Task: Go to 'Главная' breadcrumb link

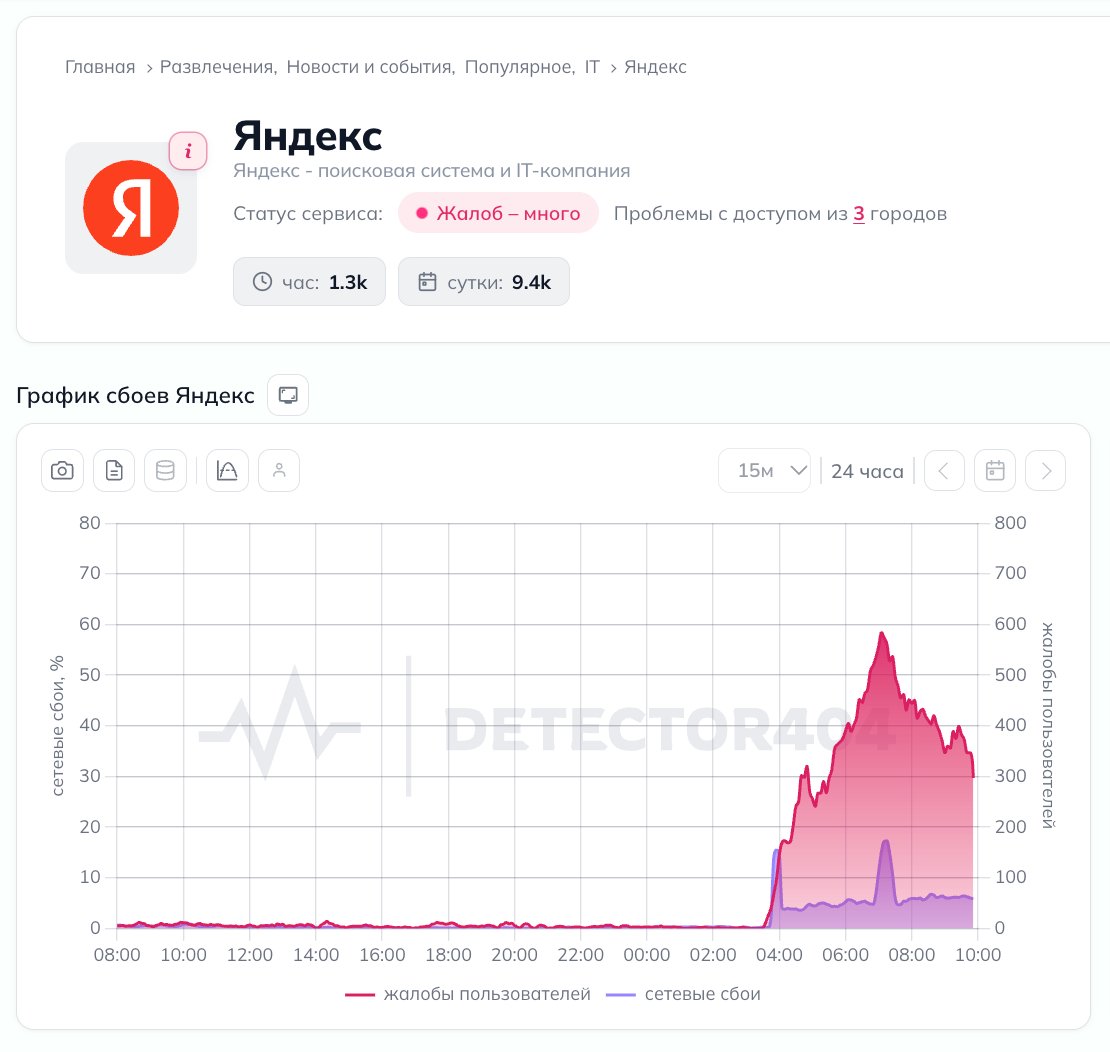Action: [100, 67]
